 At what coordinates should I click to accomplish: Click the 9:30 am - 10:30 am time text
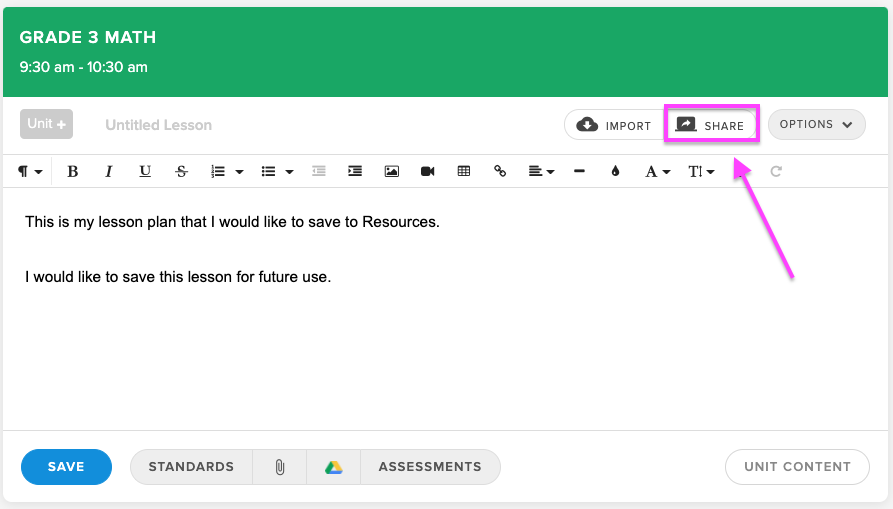click(84, 67)
